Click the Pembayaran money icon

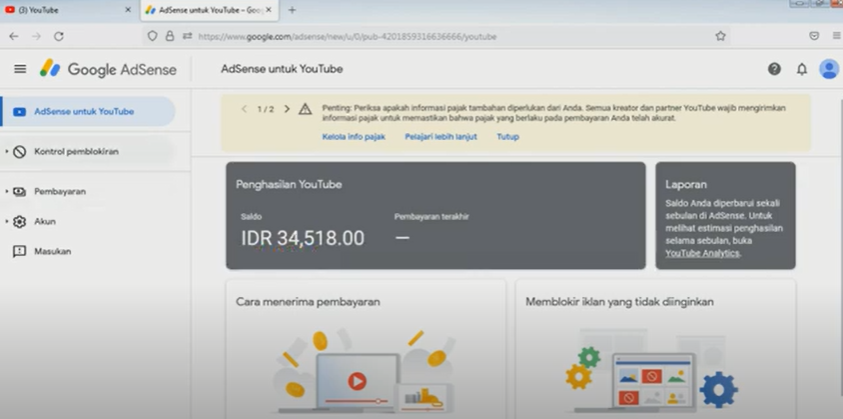19,191
